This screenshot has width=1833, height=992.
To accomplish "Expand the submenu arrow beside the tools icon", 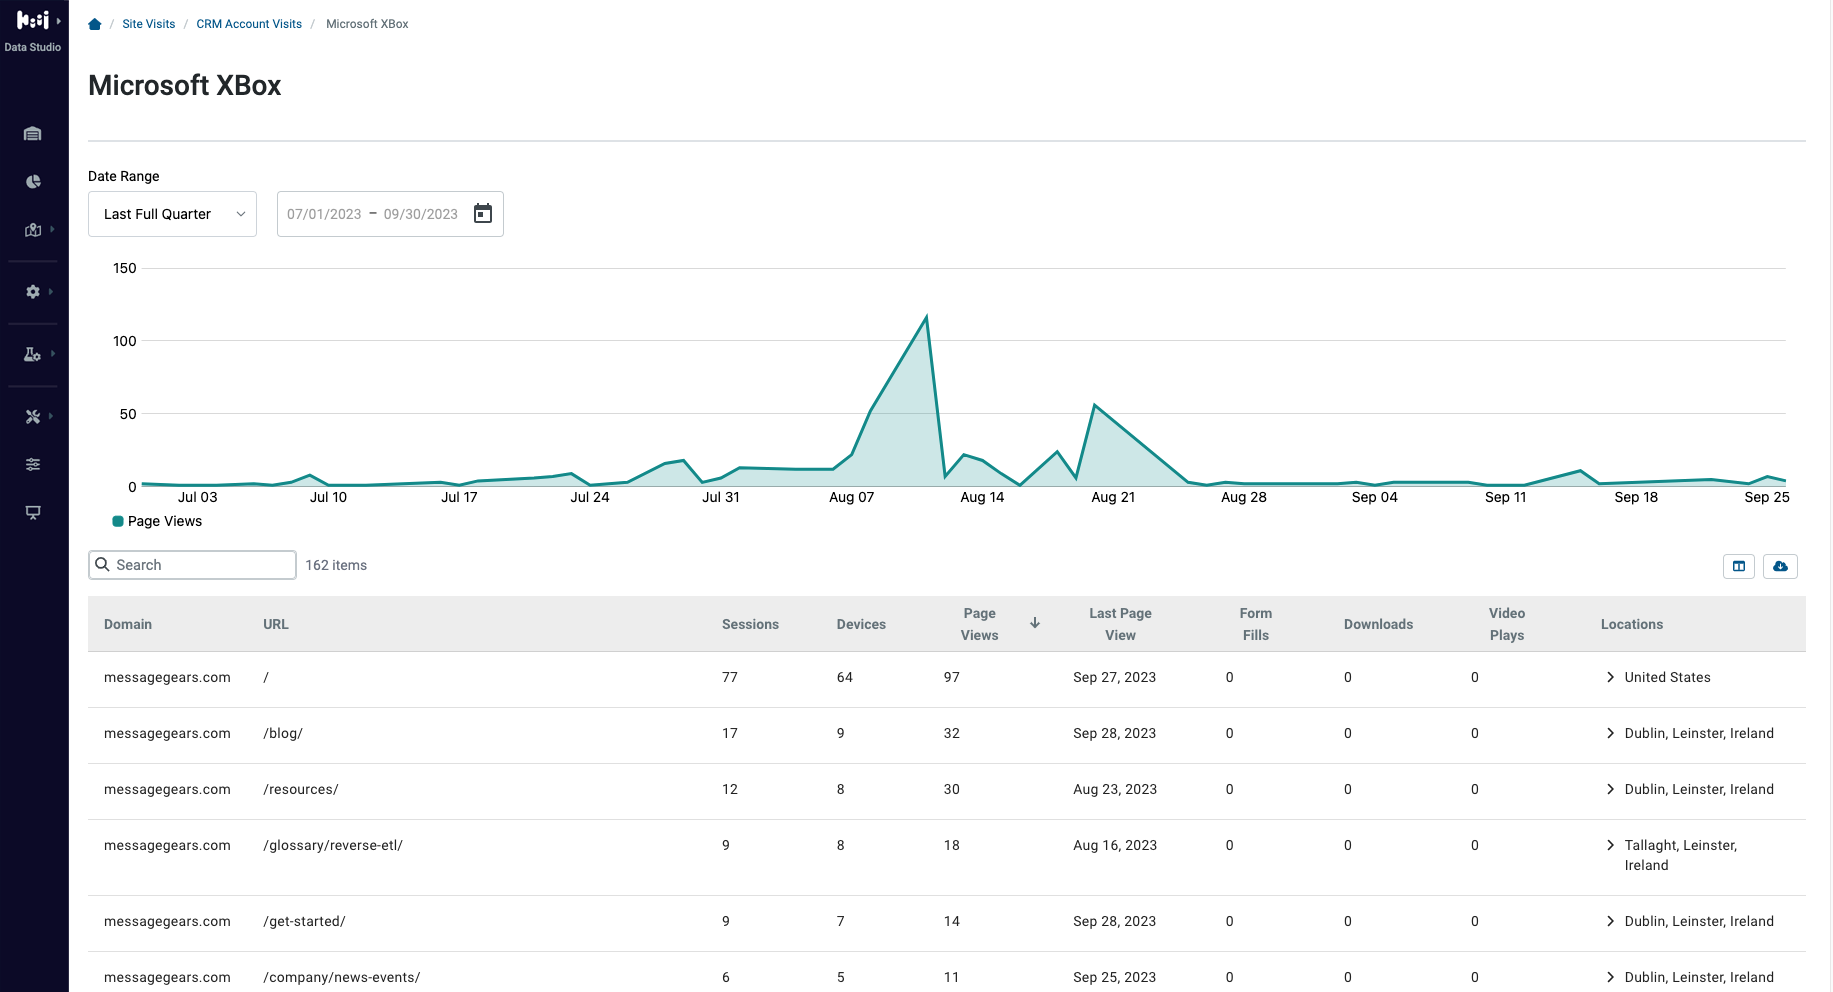I will point(51,416).
